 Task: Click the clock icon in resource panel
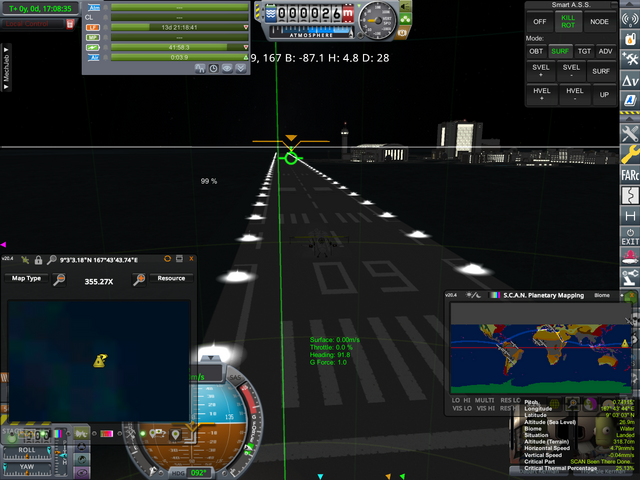coord(213,68)
